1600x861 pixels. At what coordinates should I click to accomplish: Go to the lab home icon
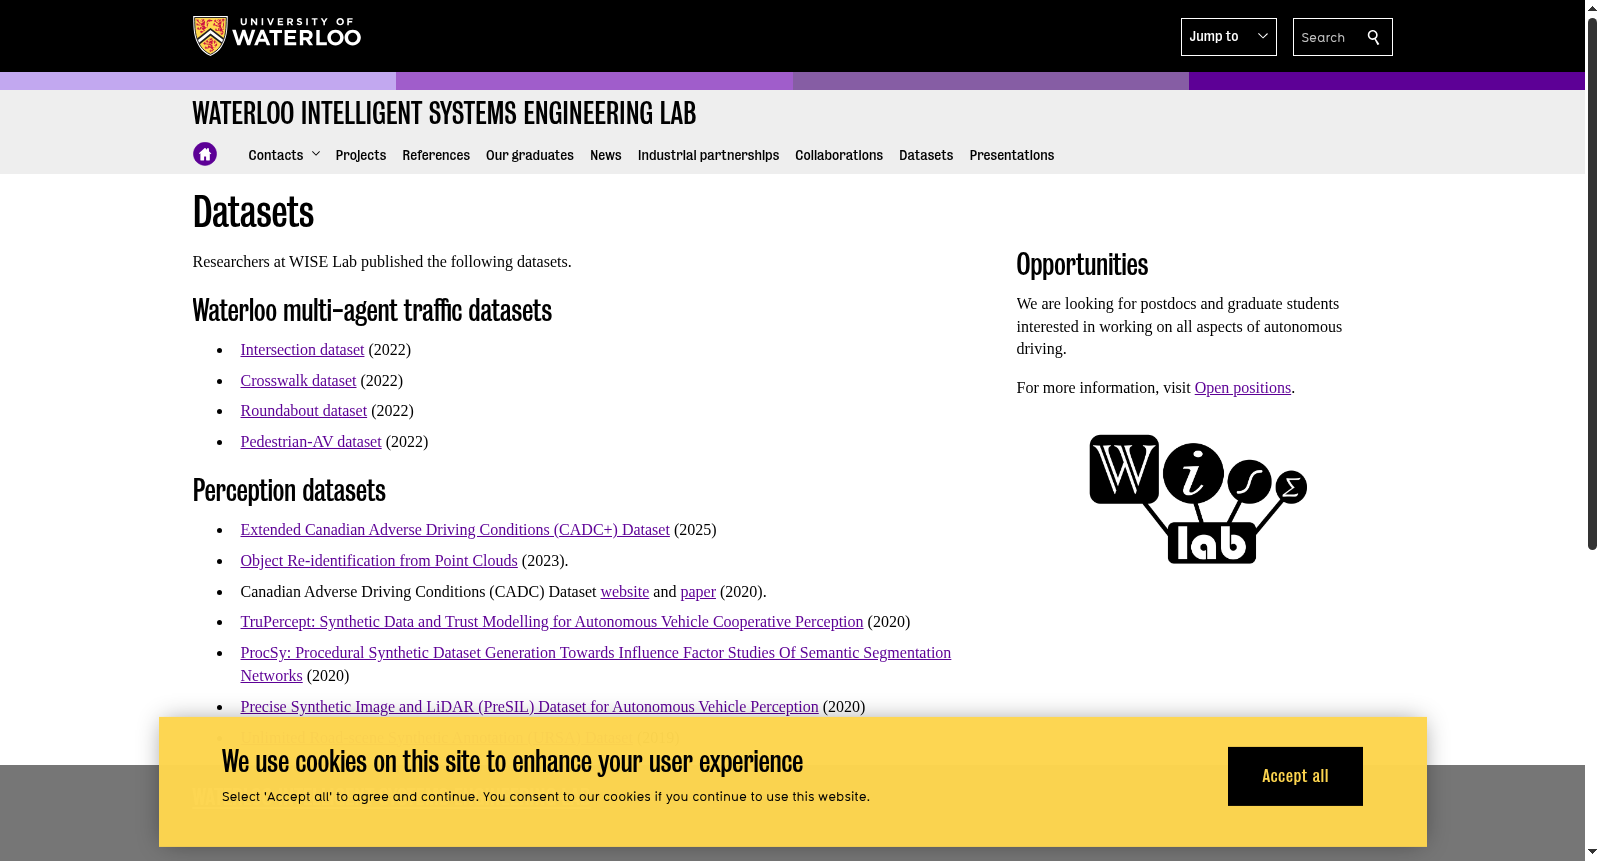(205, 154)
